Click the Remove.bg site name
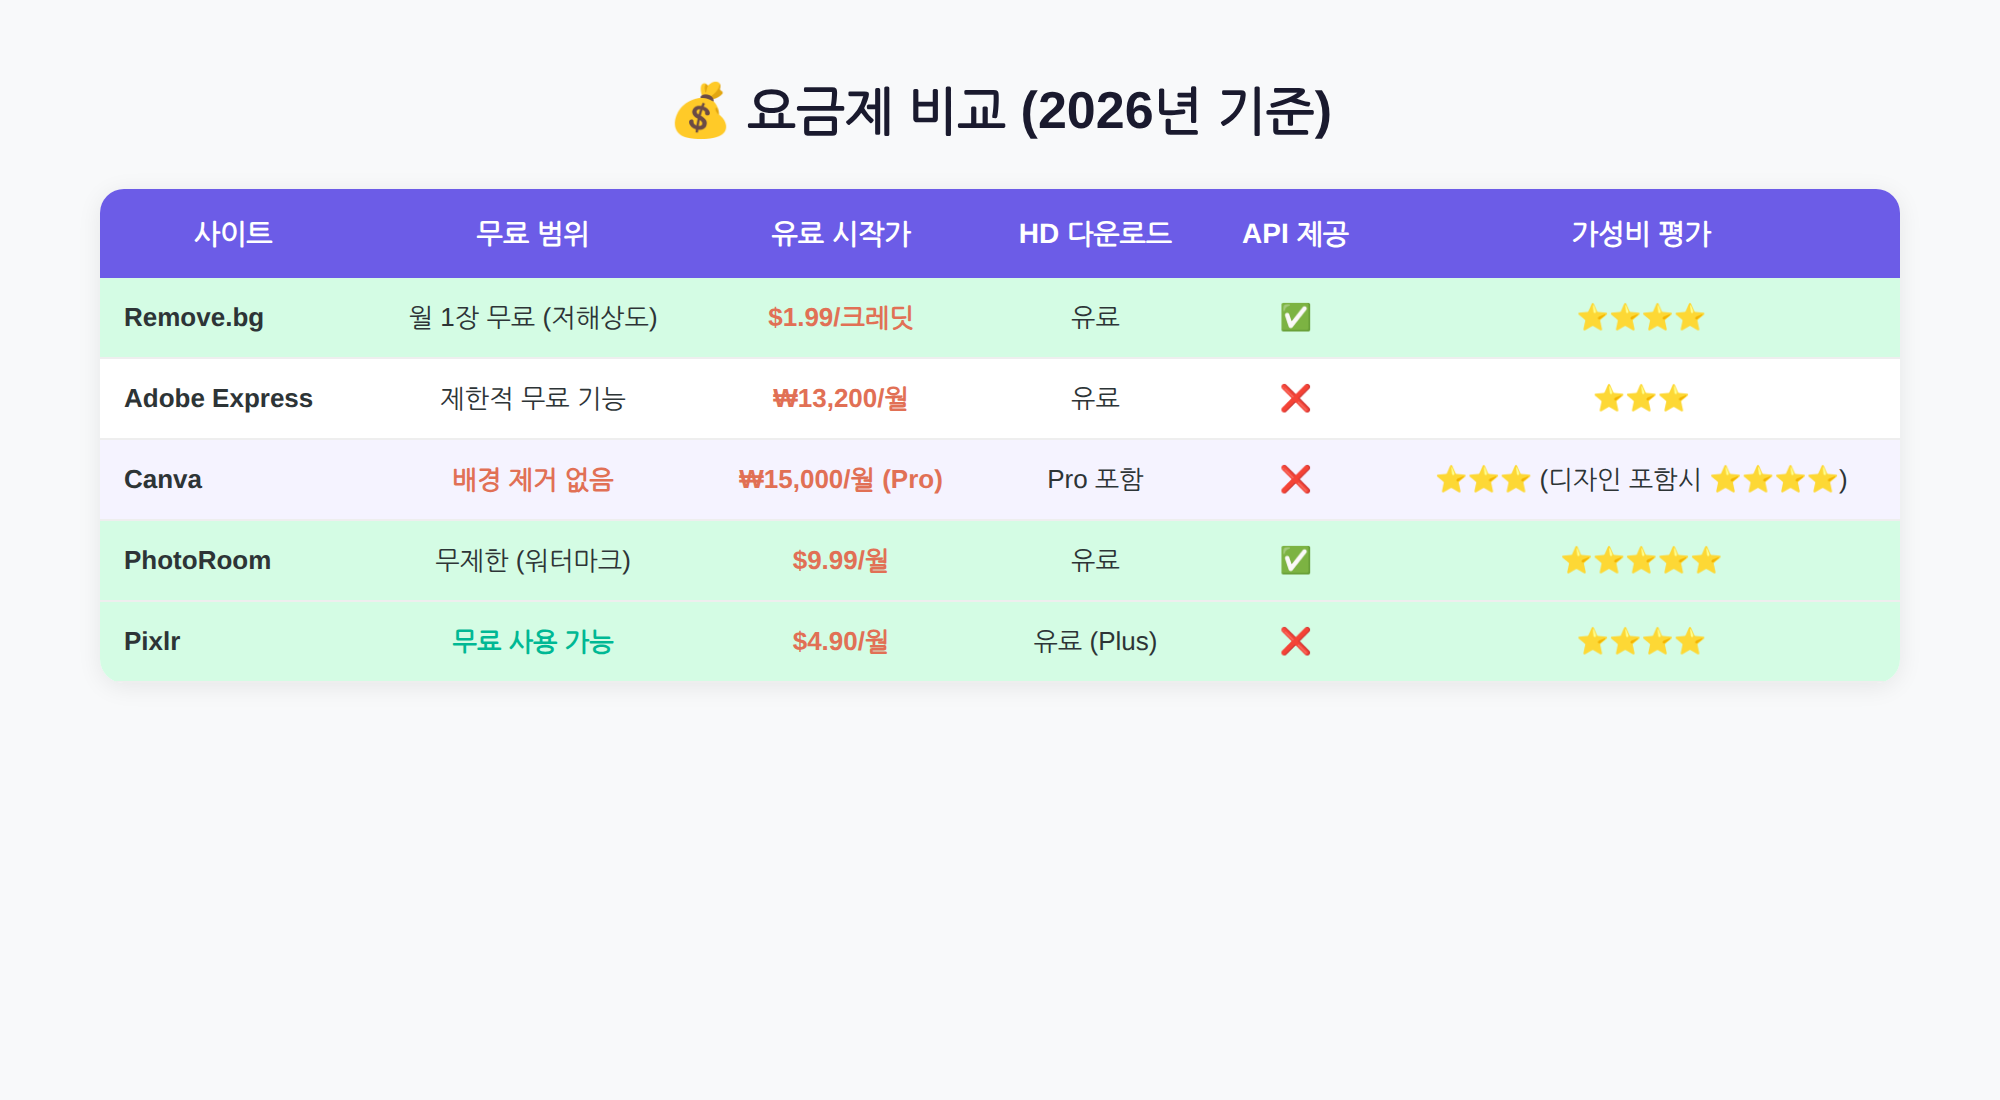 pos(194,317)
